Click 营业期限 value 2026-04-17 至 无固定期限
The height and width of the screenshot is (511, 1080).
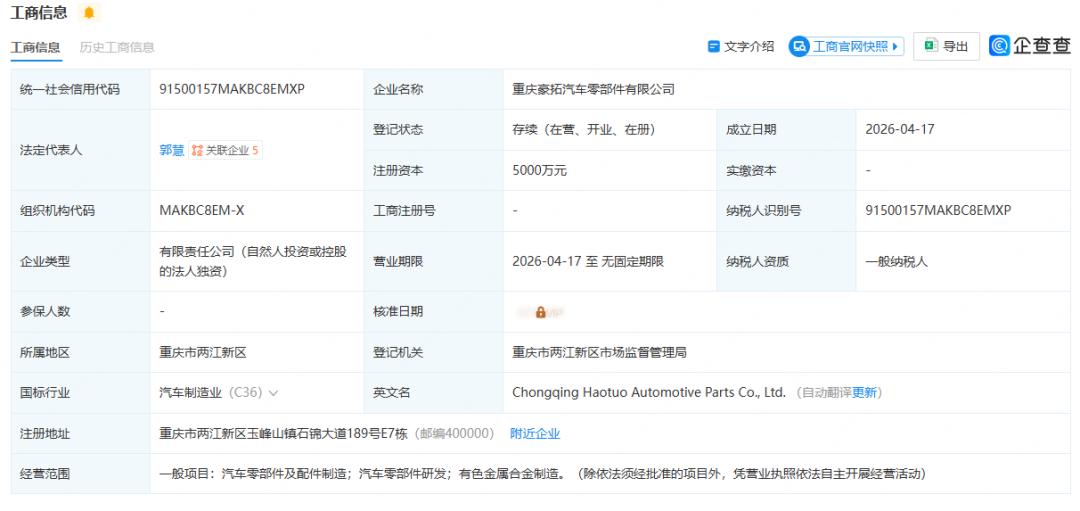(x=588, y=262)
